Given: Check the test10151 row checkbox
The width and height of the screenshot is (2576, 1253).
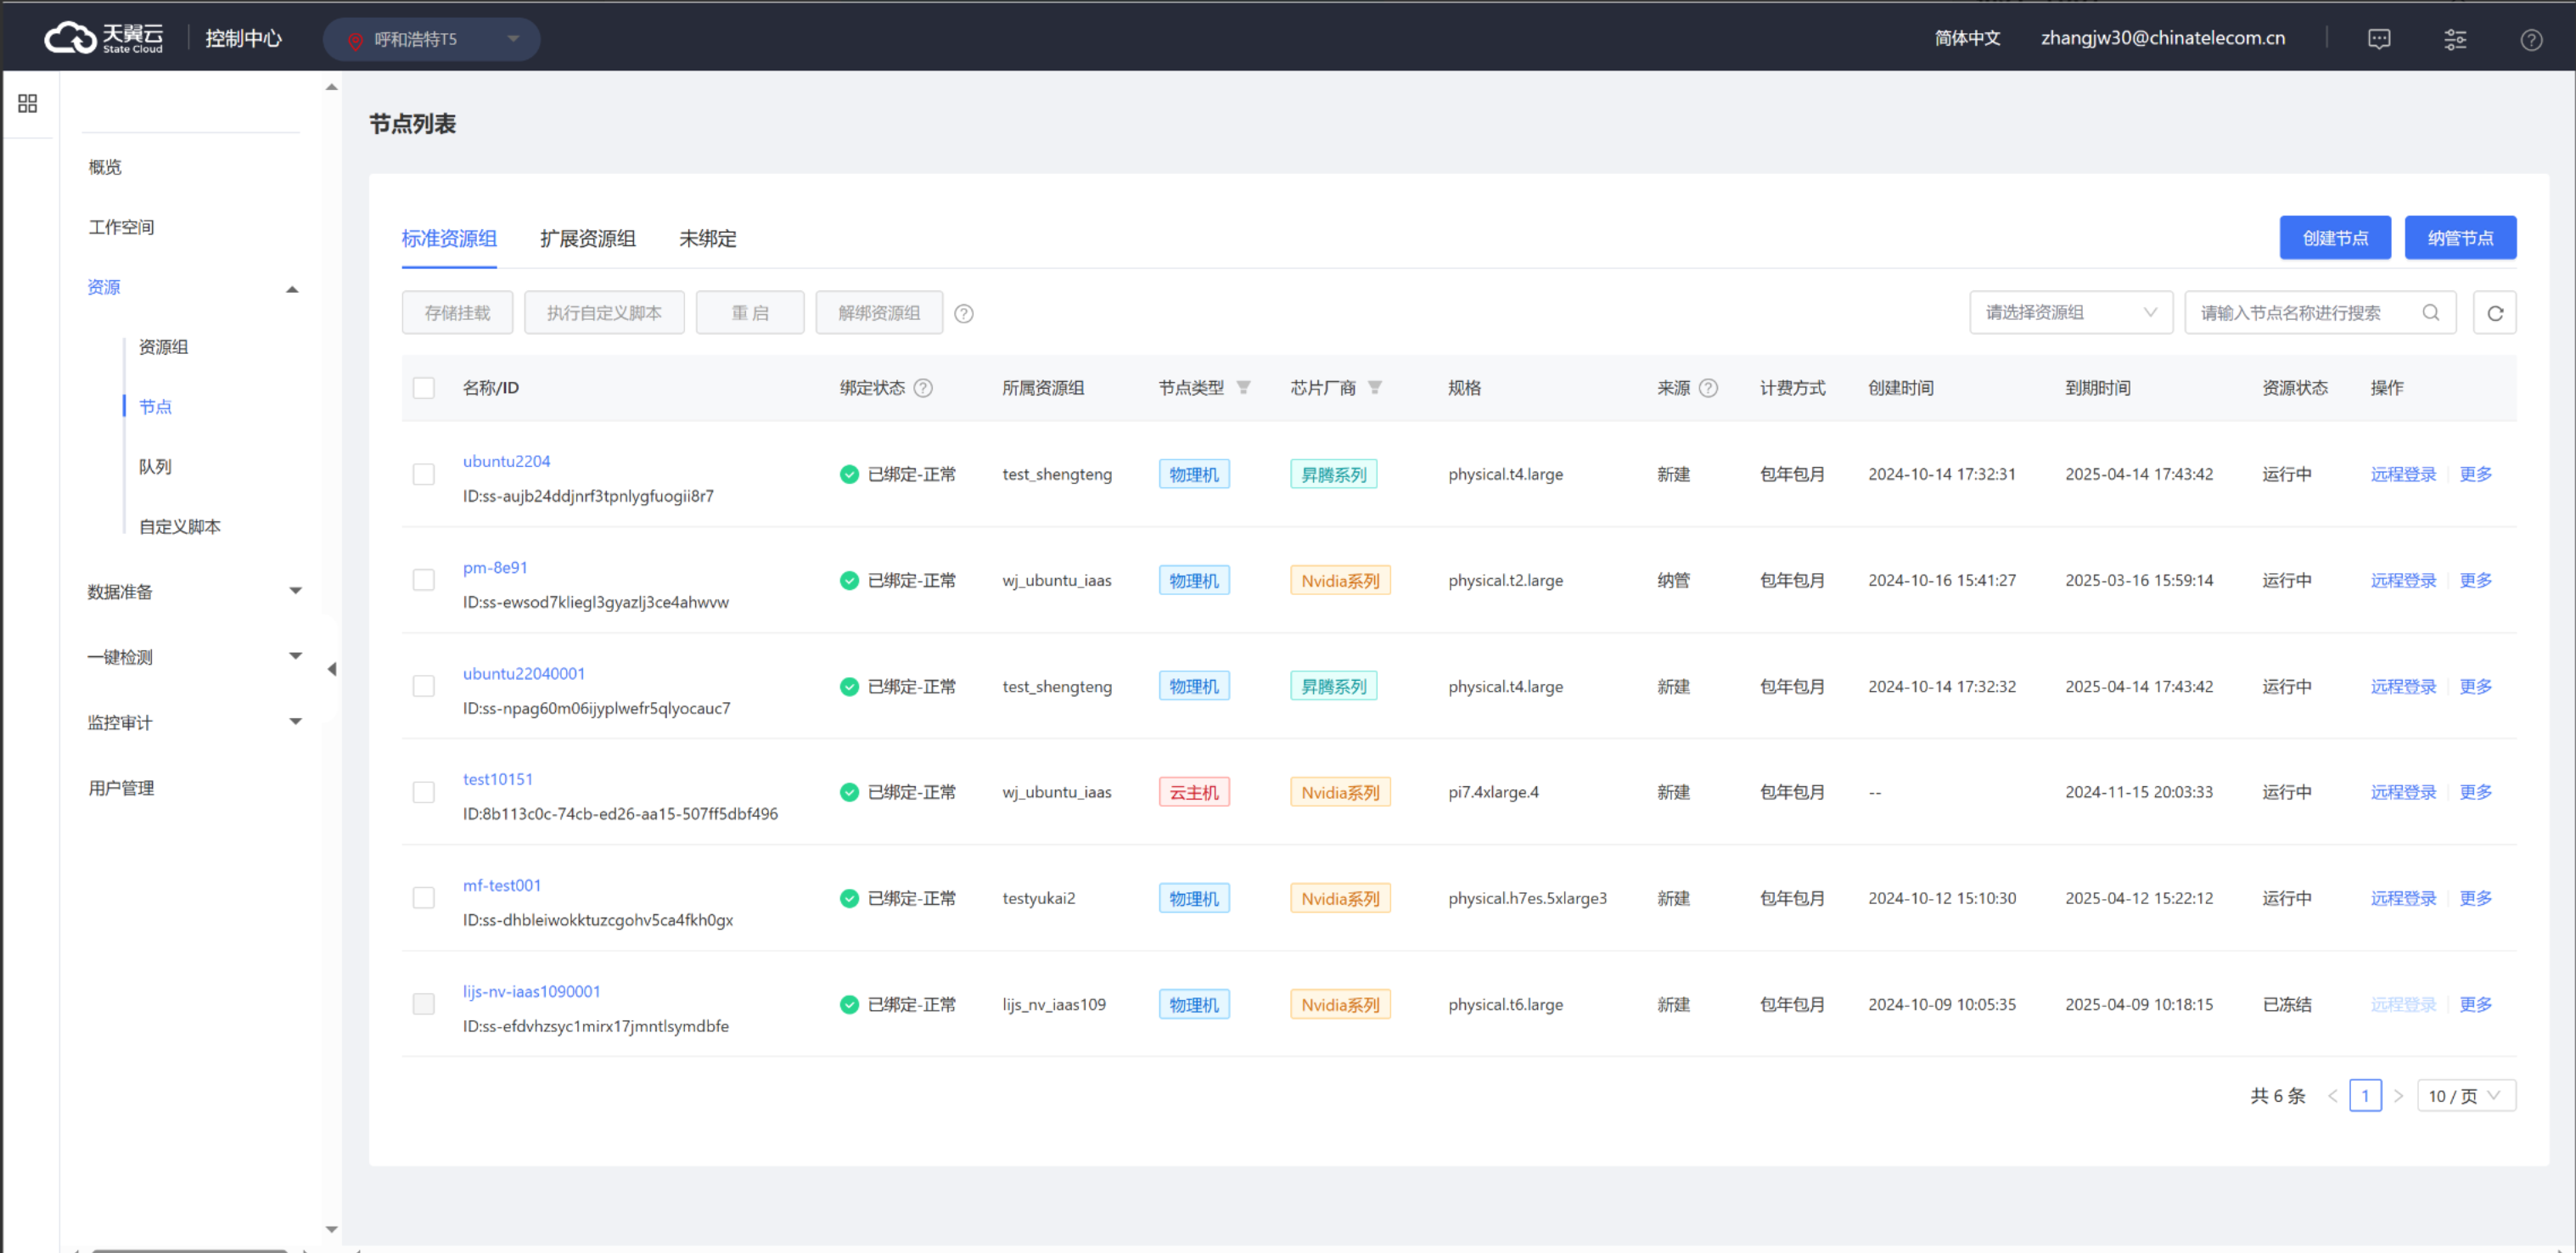Looking at the screenshot, I should coord(424,792).
